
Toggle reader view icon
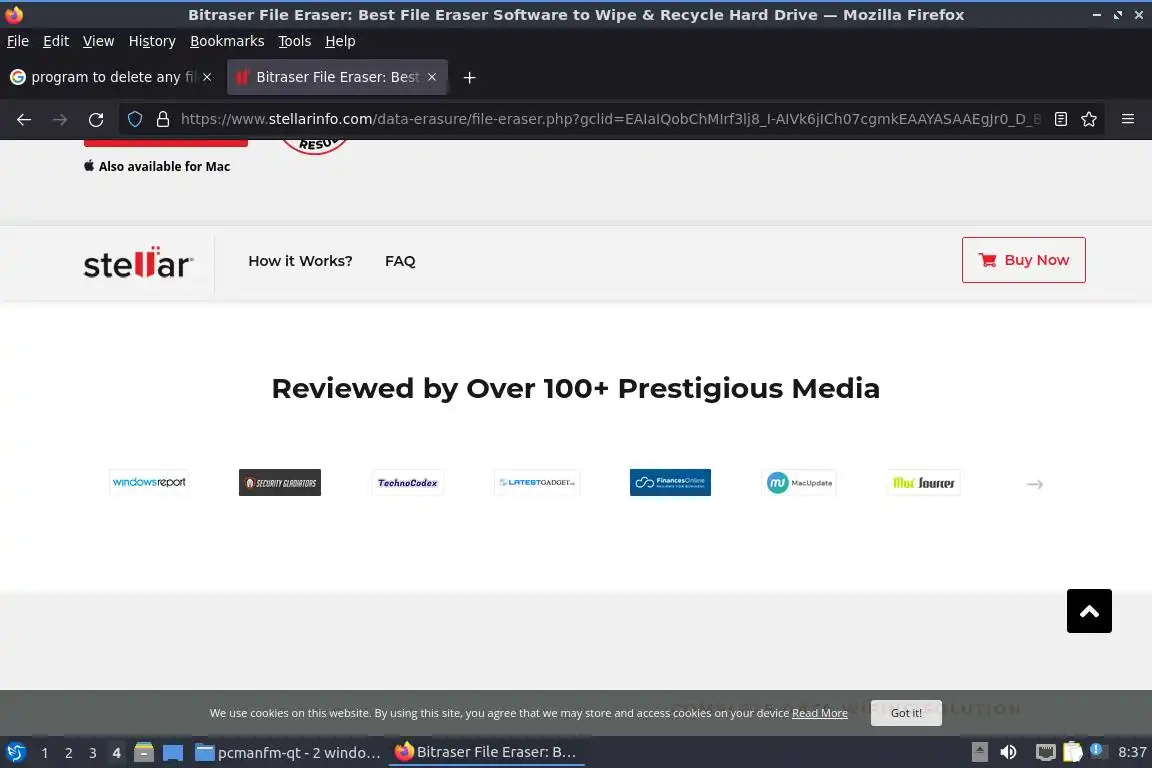(1061, 119)
